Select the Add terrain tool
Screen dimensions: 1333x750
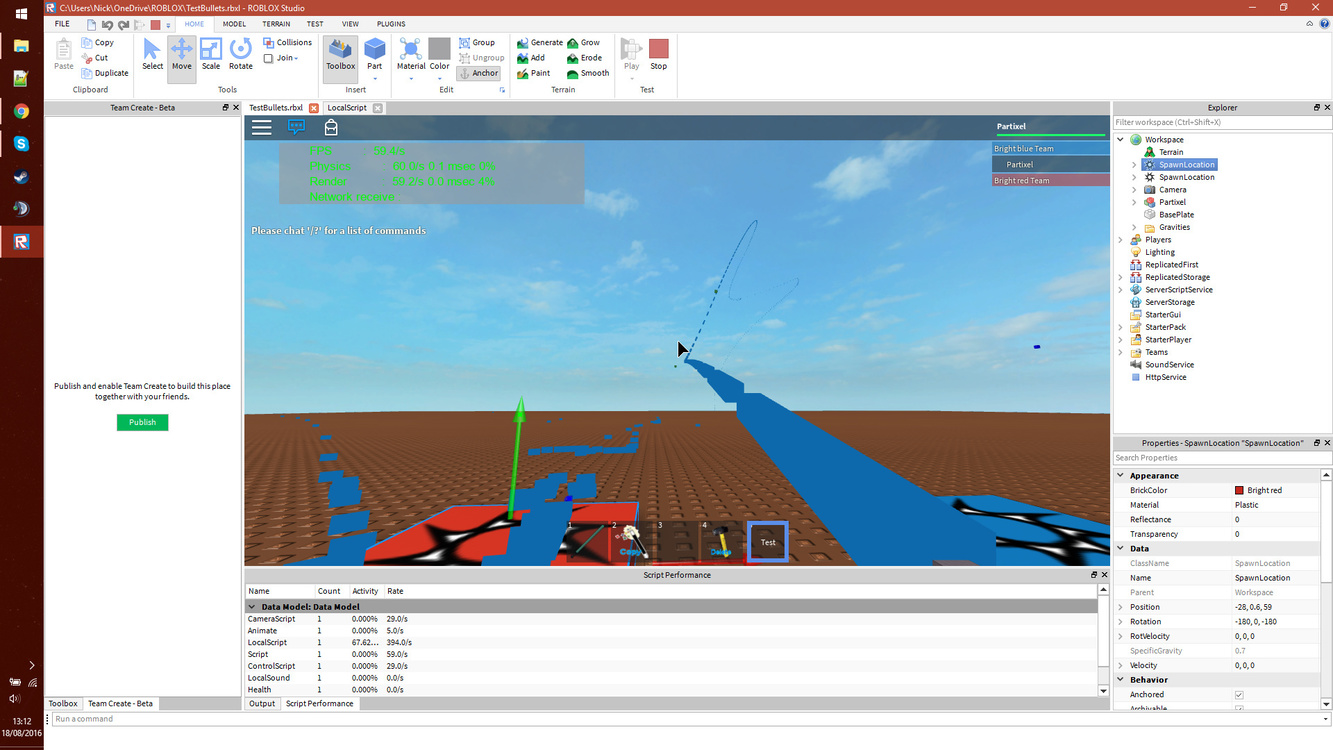pos(531,58)
